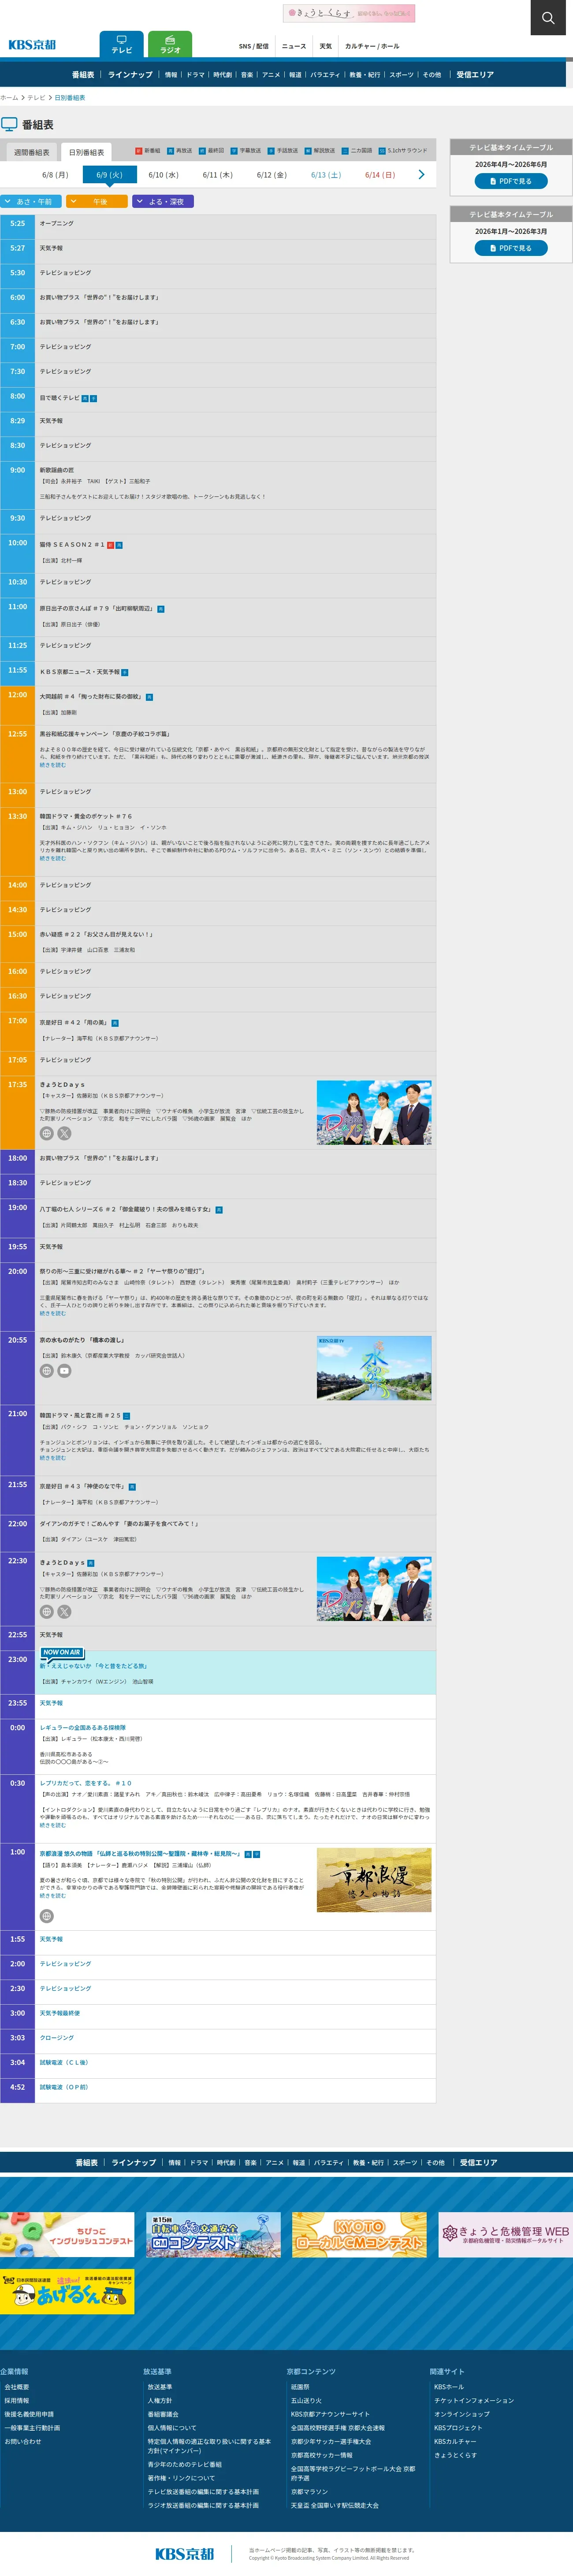573x2576 pixels.
Task: Open 会社概要 in footer
Action: [x=17, y=2387]
